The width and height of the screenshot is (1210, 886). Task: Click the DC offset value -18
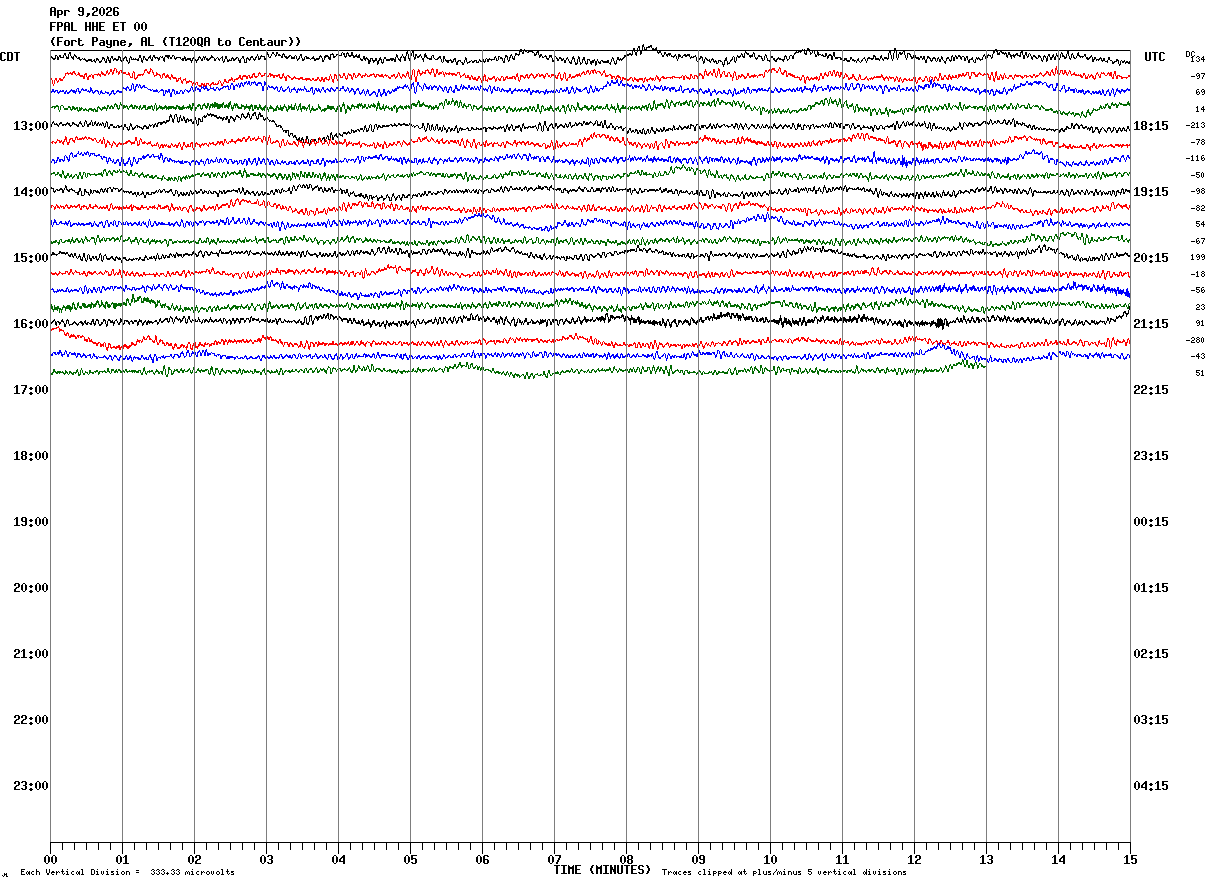click(1198, 274)
